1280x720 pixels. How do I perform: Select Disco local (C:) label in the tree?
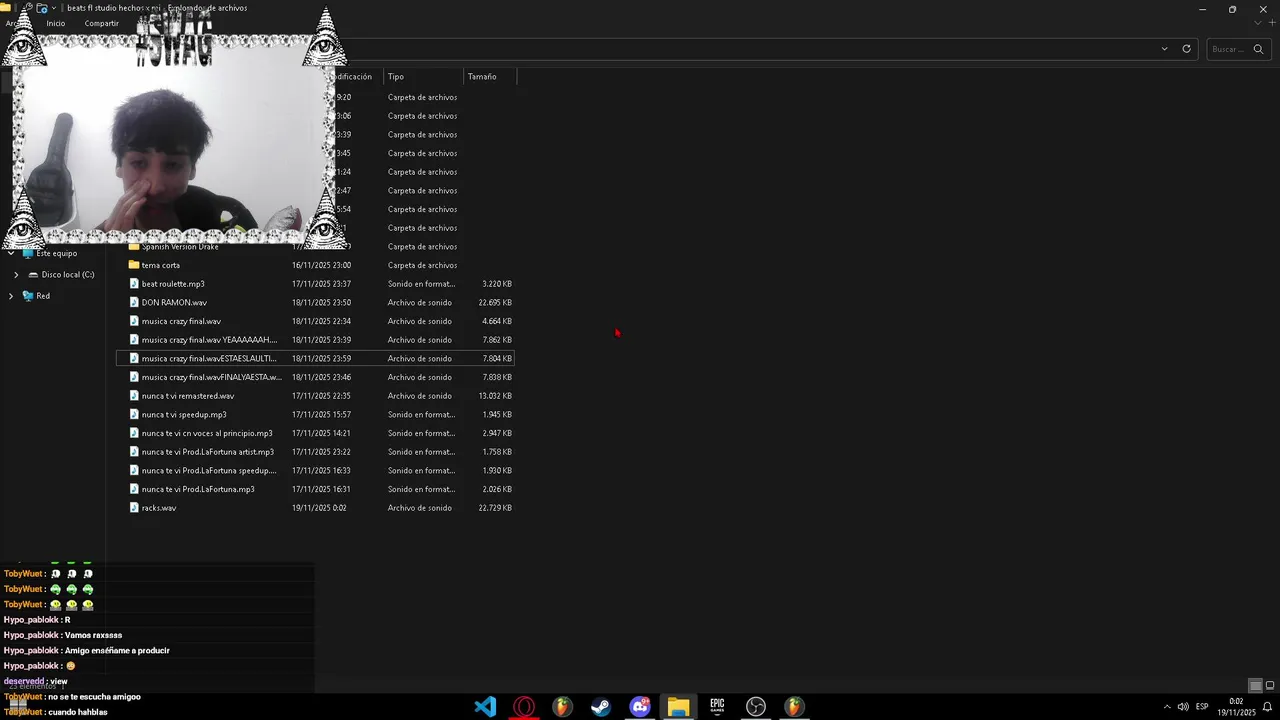pos(68,275)
